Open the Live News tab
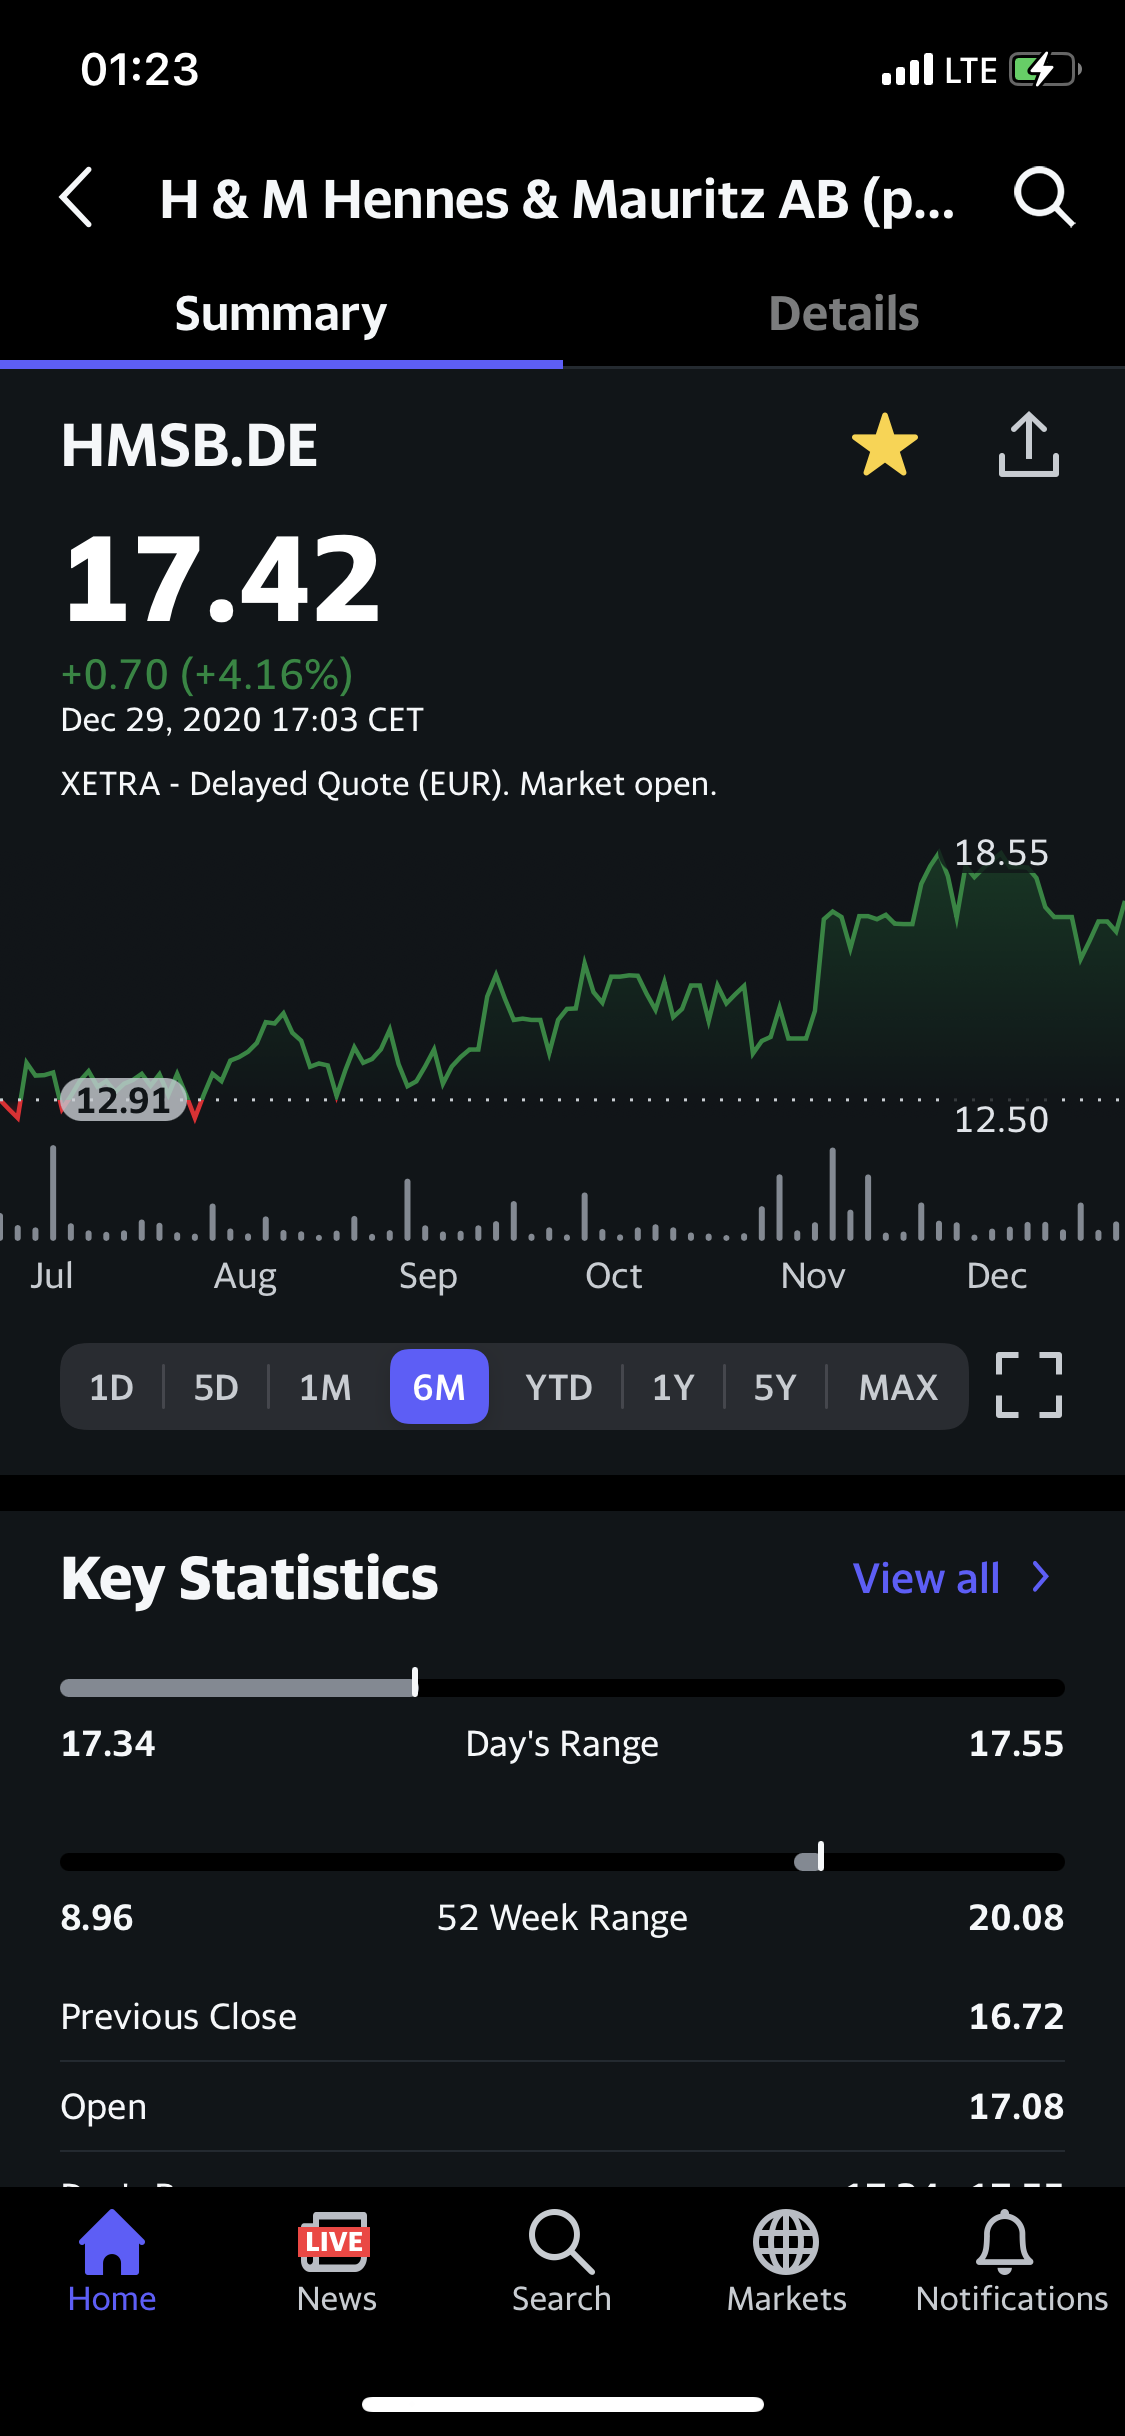Viewport: 1125px width, 2436px height. tap(336, 2262)
